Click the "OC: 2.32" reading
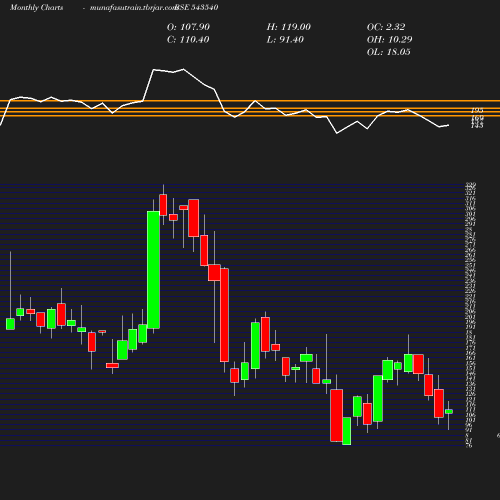Image resolution: width=500 pixels, height=500 pixels. [386, 27]
